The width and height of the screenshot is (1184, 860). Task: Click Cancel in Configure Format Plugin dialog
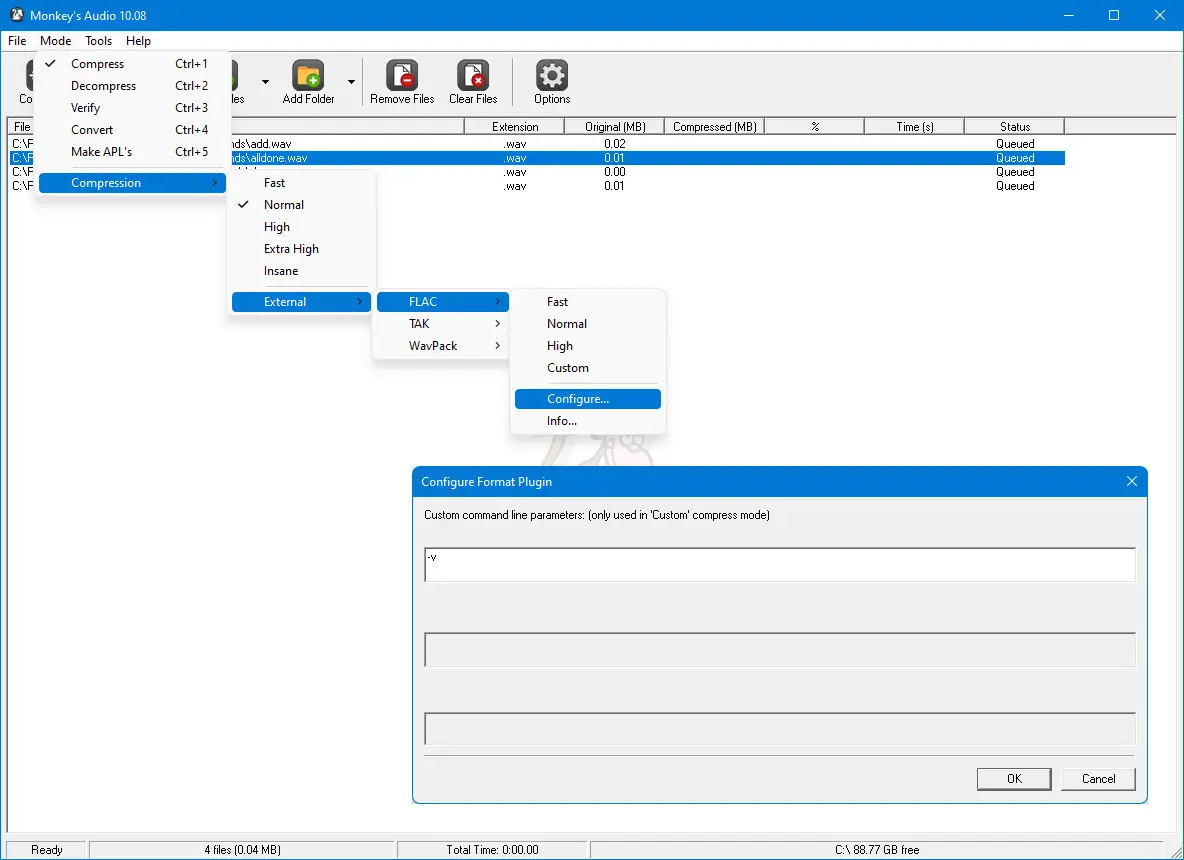coord(1098,779)
